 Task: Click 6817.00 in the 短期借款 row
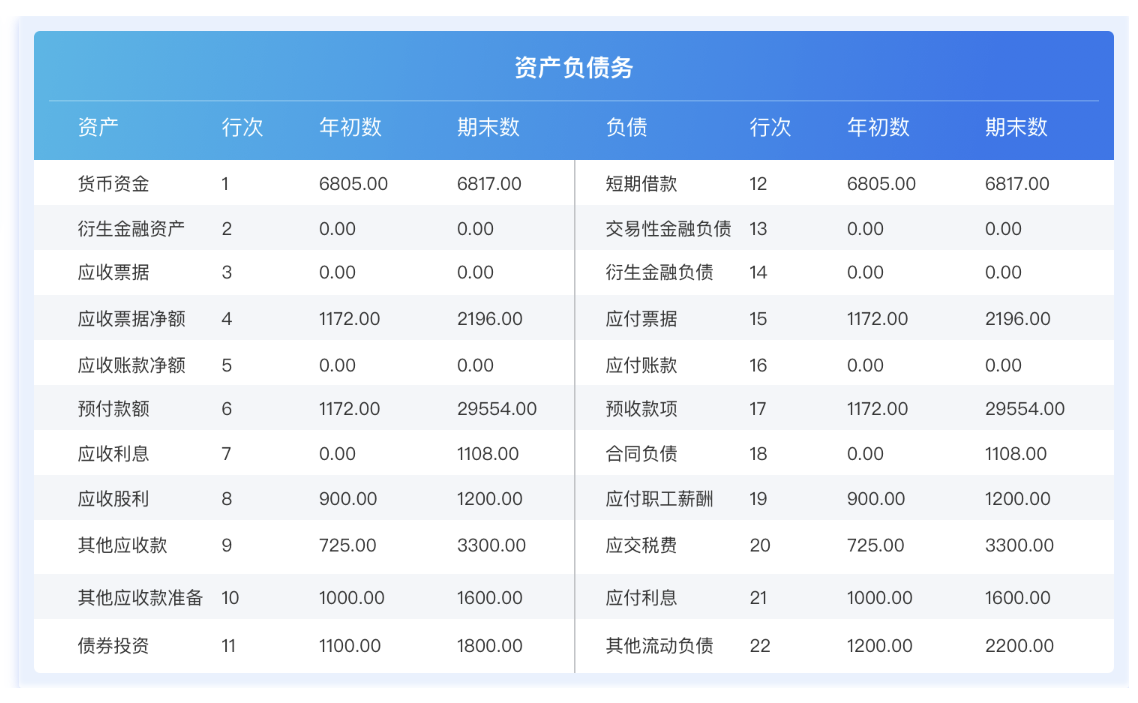click(1017, 184)
